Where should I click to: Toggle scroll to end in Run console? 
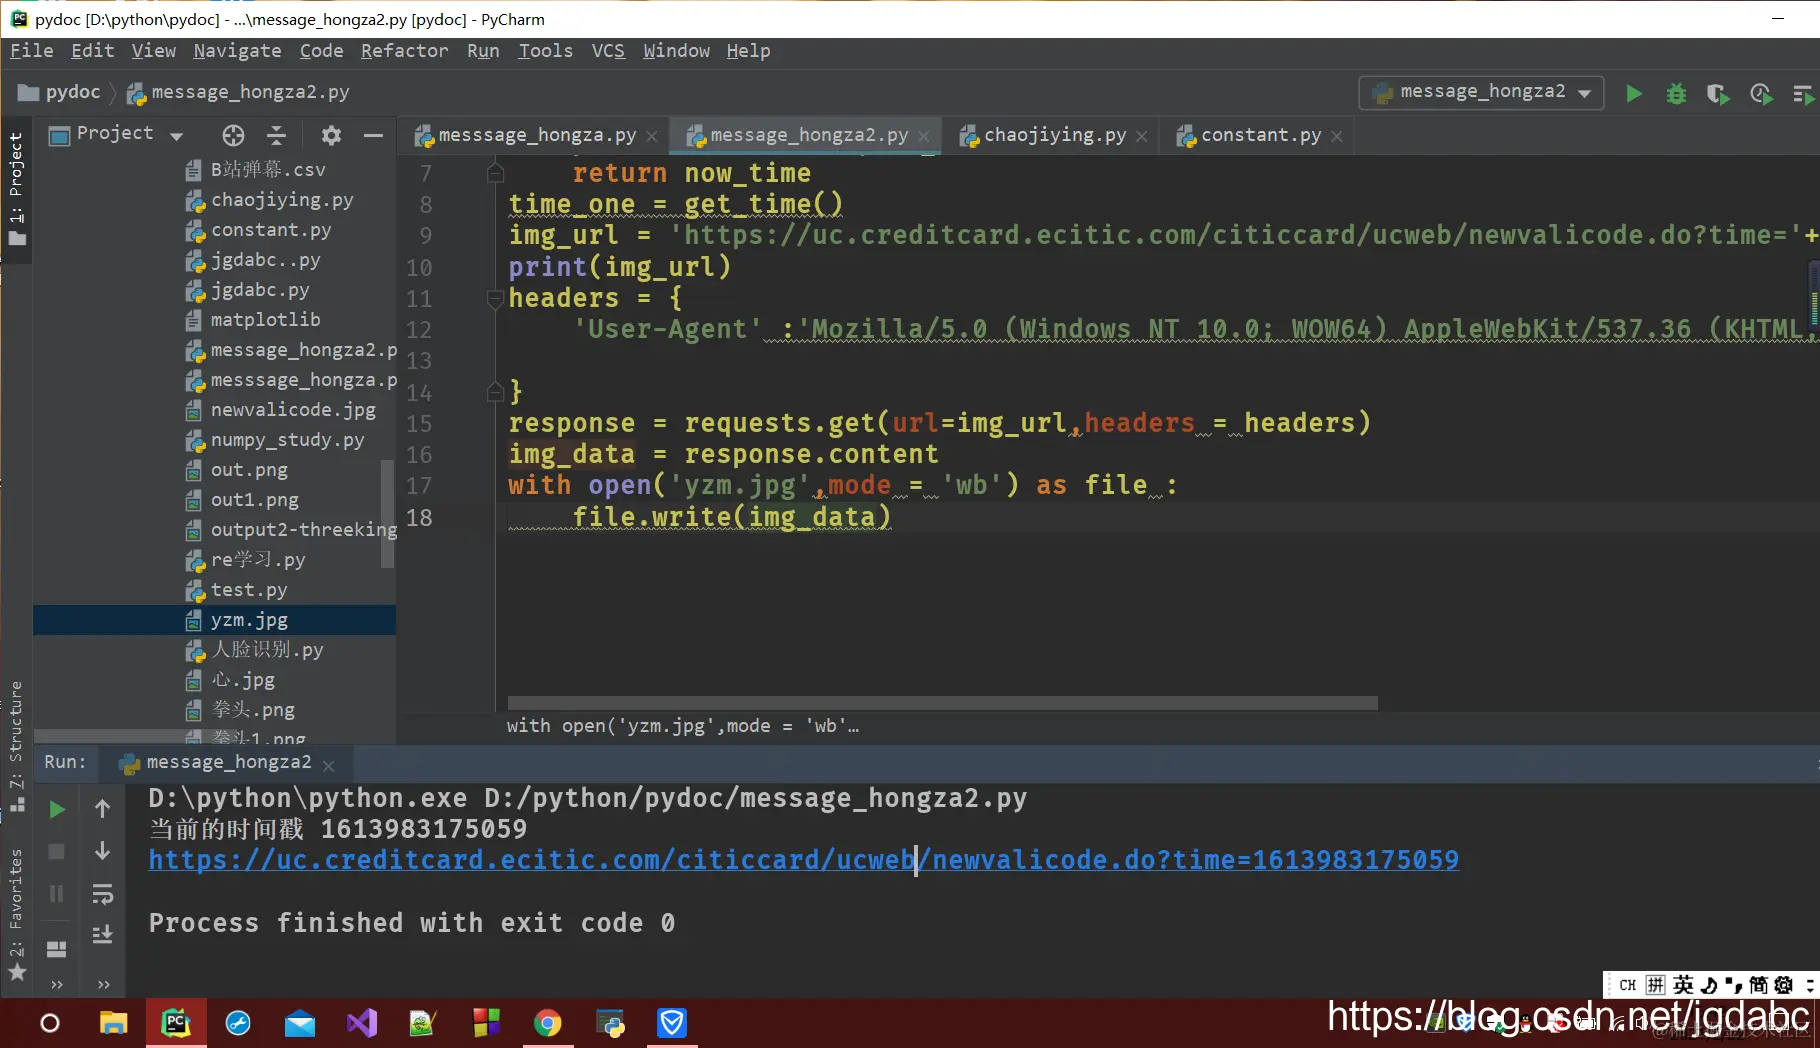[102, 935]
